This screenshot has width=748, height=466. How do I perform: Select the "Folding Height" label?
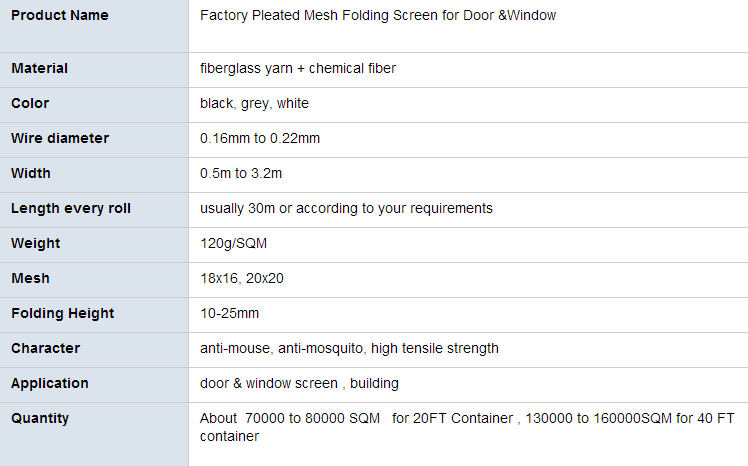63,313
